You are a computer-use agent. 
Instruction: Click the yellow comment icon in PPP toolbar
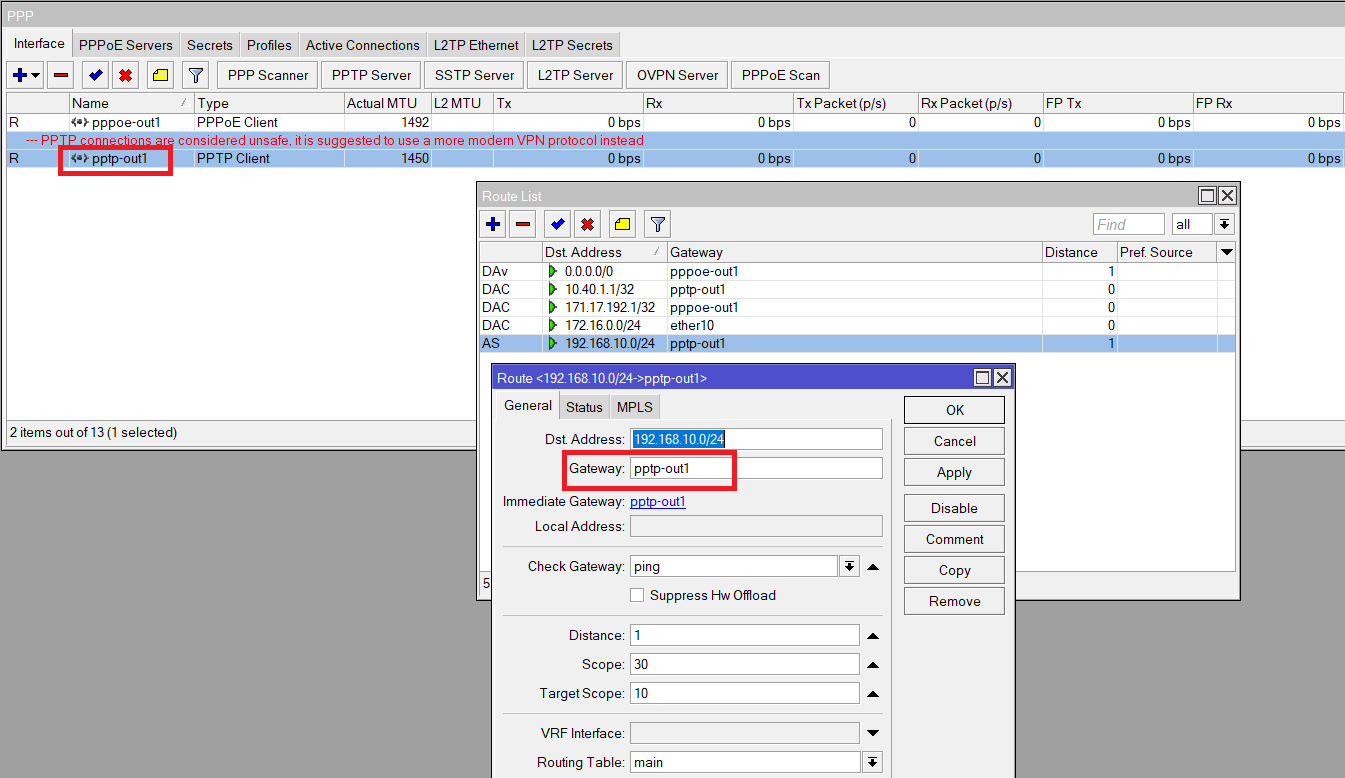pos(160,75)
